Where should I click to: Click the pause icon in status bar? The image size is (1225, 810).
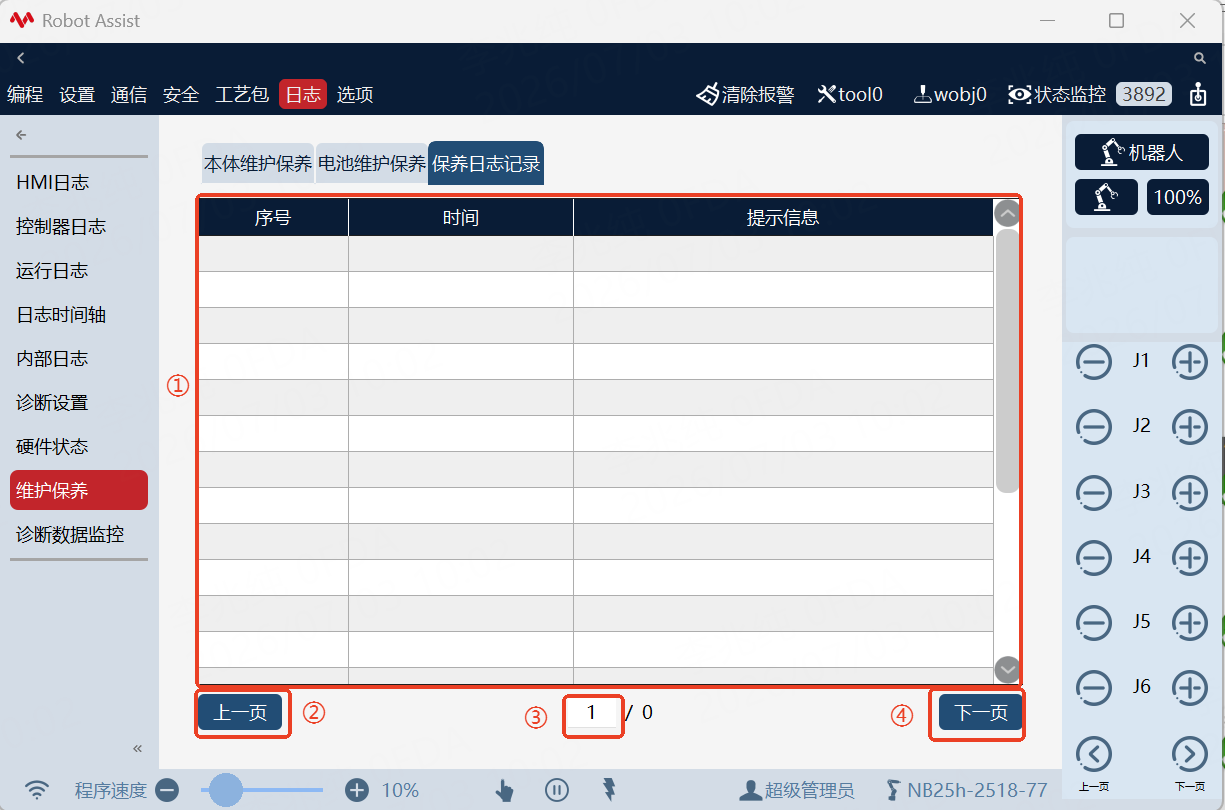click(557, 790)
